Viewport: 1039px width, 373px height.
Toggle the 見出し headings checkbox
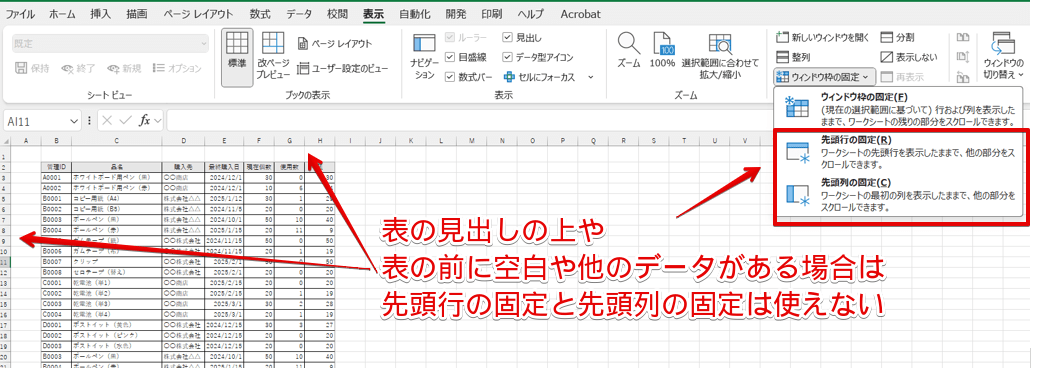(x=507, y=38)
